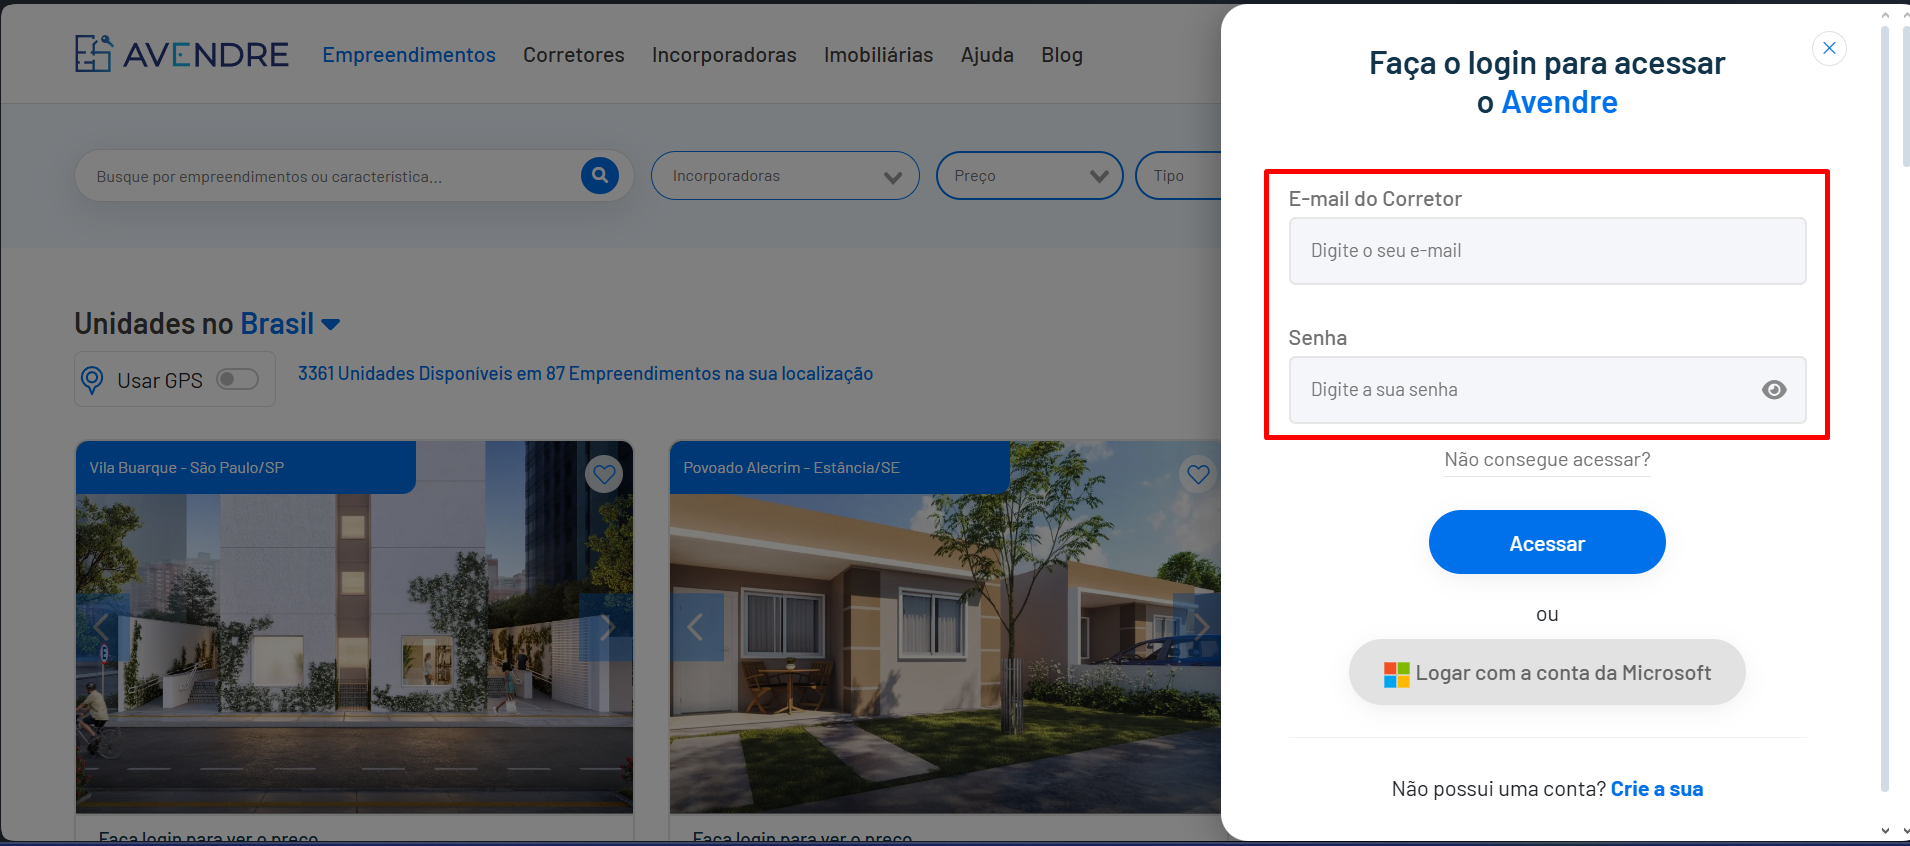1910x846 pixels.
Task: Focus the Senha password field
Action: point(1547,390)
